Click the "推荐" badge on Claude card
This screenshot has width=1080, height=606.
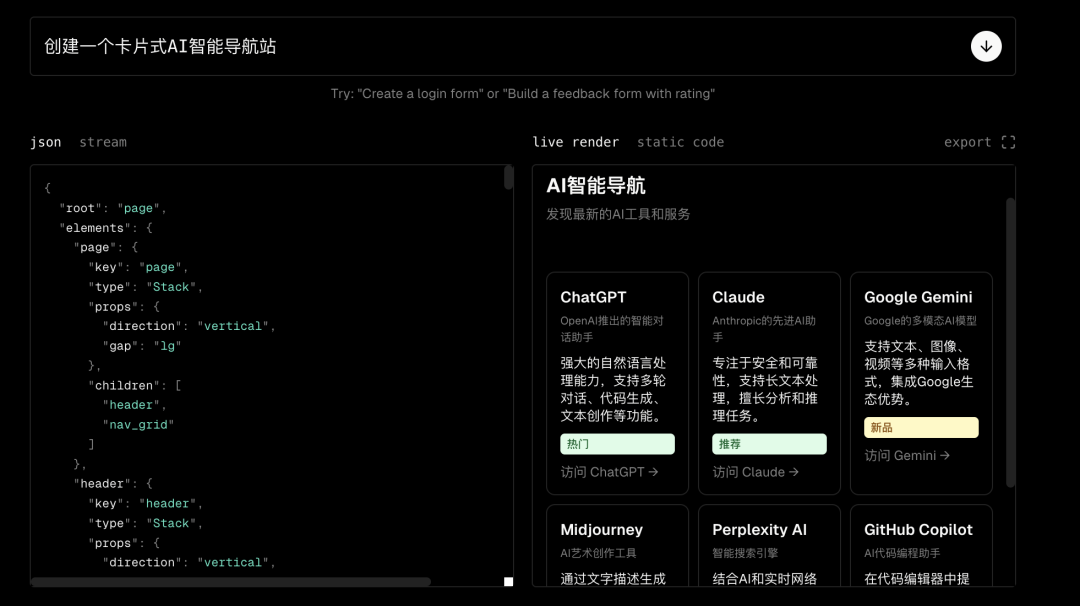click(769, 443)
